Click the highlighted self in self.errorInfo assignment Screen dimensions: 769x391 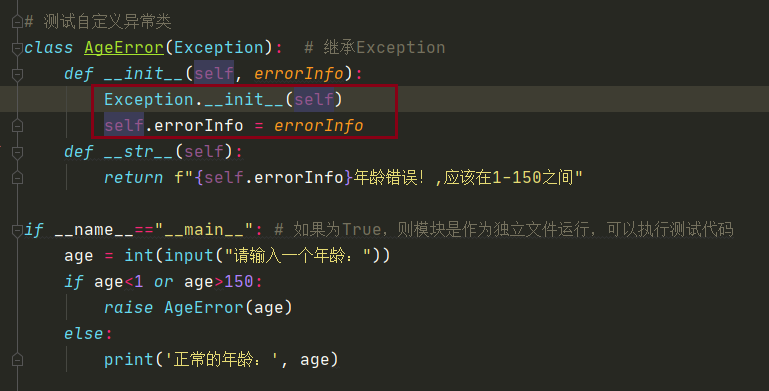coord(124,126)
